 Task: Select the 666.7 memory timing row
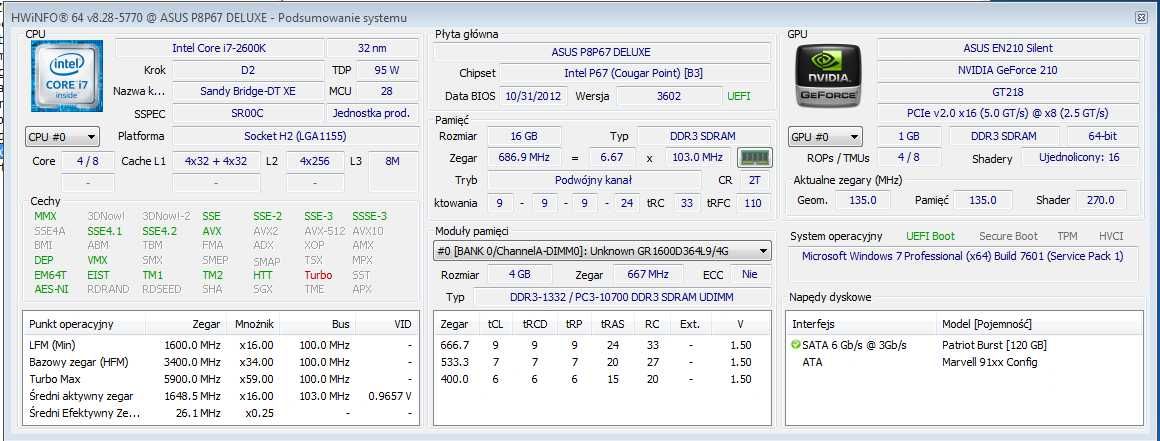(x=602, y=345)
